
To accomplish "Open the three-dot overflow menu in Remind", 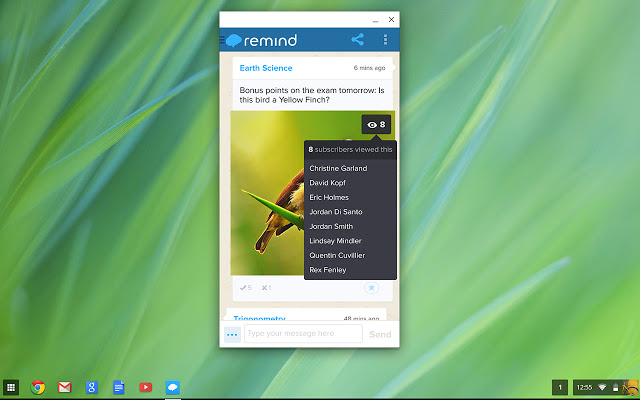I will click(x=385, y=40).
